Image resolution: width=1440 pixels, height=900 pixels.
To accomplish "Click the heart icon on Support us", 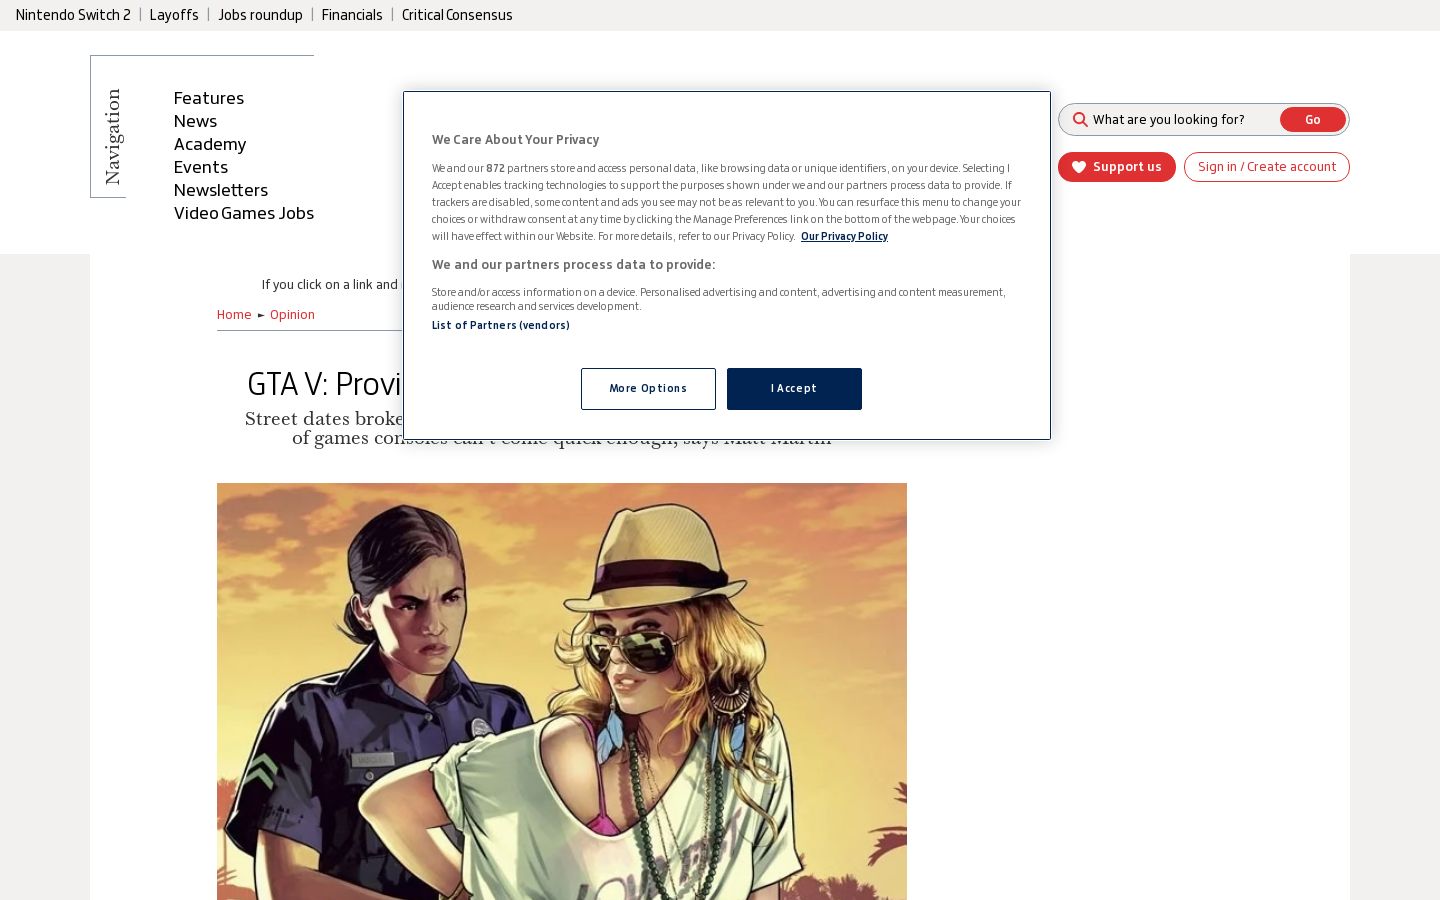I will point(1079,167).
